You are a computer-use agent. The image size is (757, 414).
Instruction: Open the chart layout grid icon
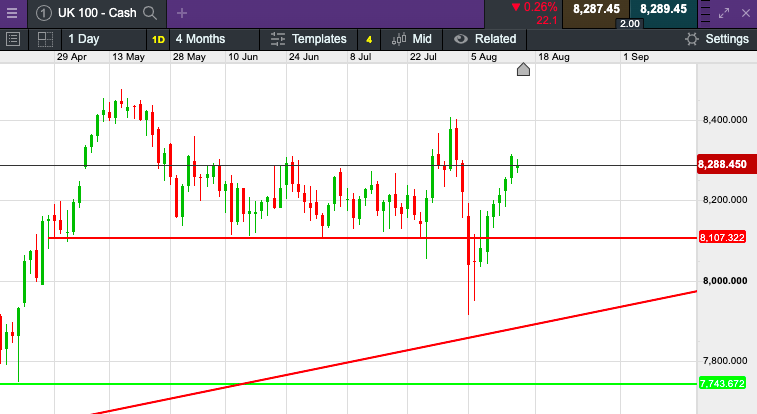pyautogui.click(x=45, y=39)
